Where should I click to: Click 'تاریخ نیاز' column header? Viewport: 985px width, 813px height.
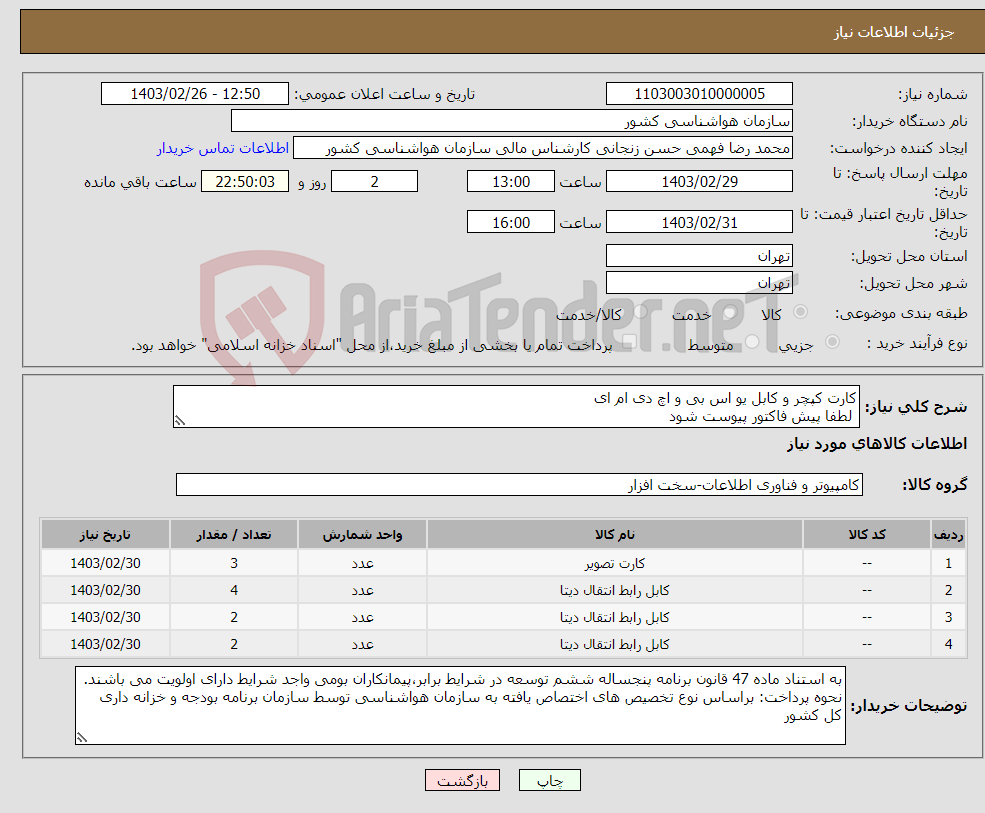105,535
